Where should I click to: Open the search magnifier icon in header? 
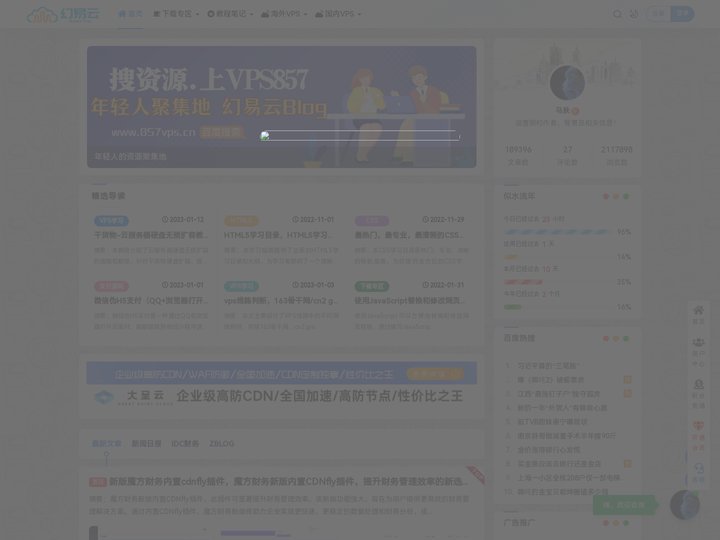(618, 14)
